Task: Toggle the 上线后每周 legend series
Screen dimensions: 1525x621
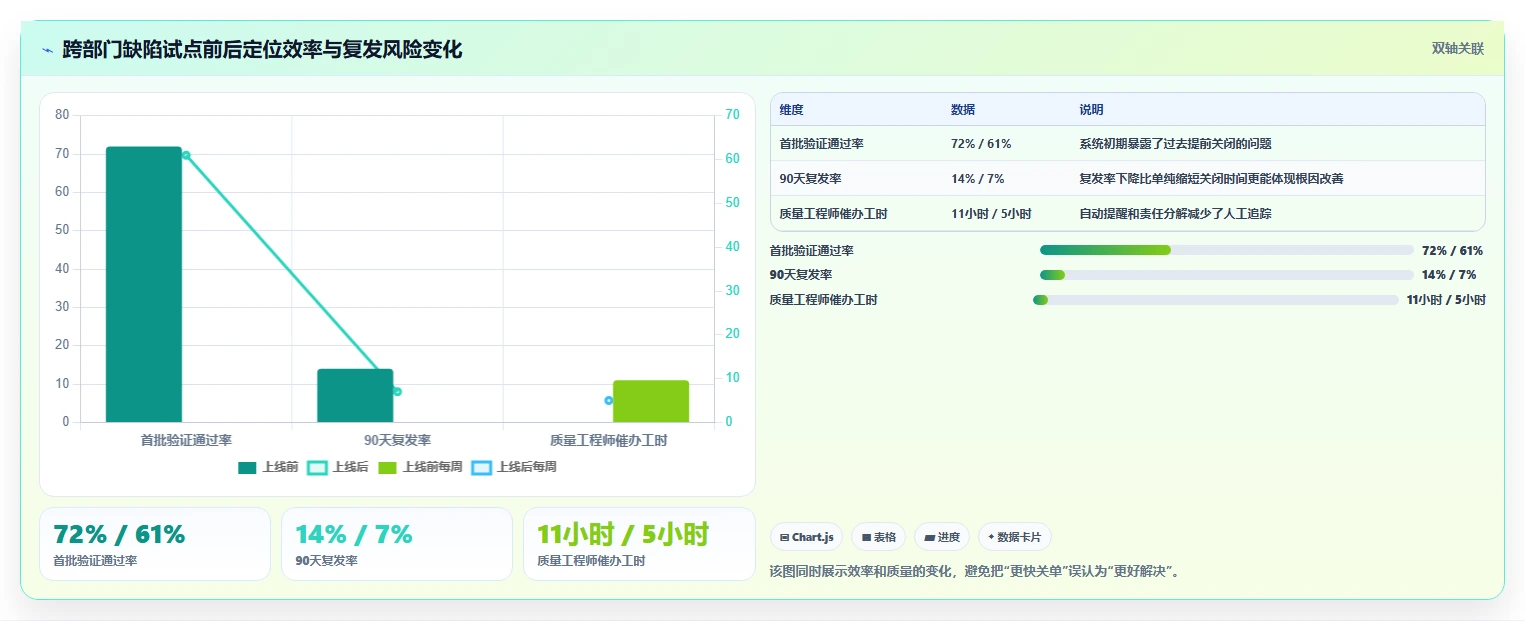Action: tap(514, 467)
